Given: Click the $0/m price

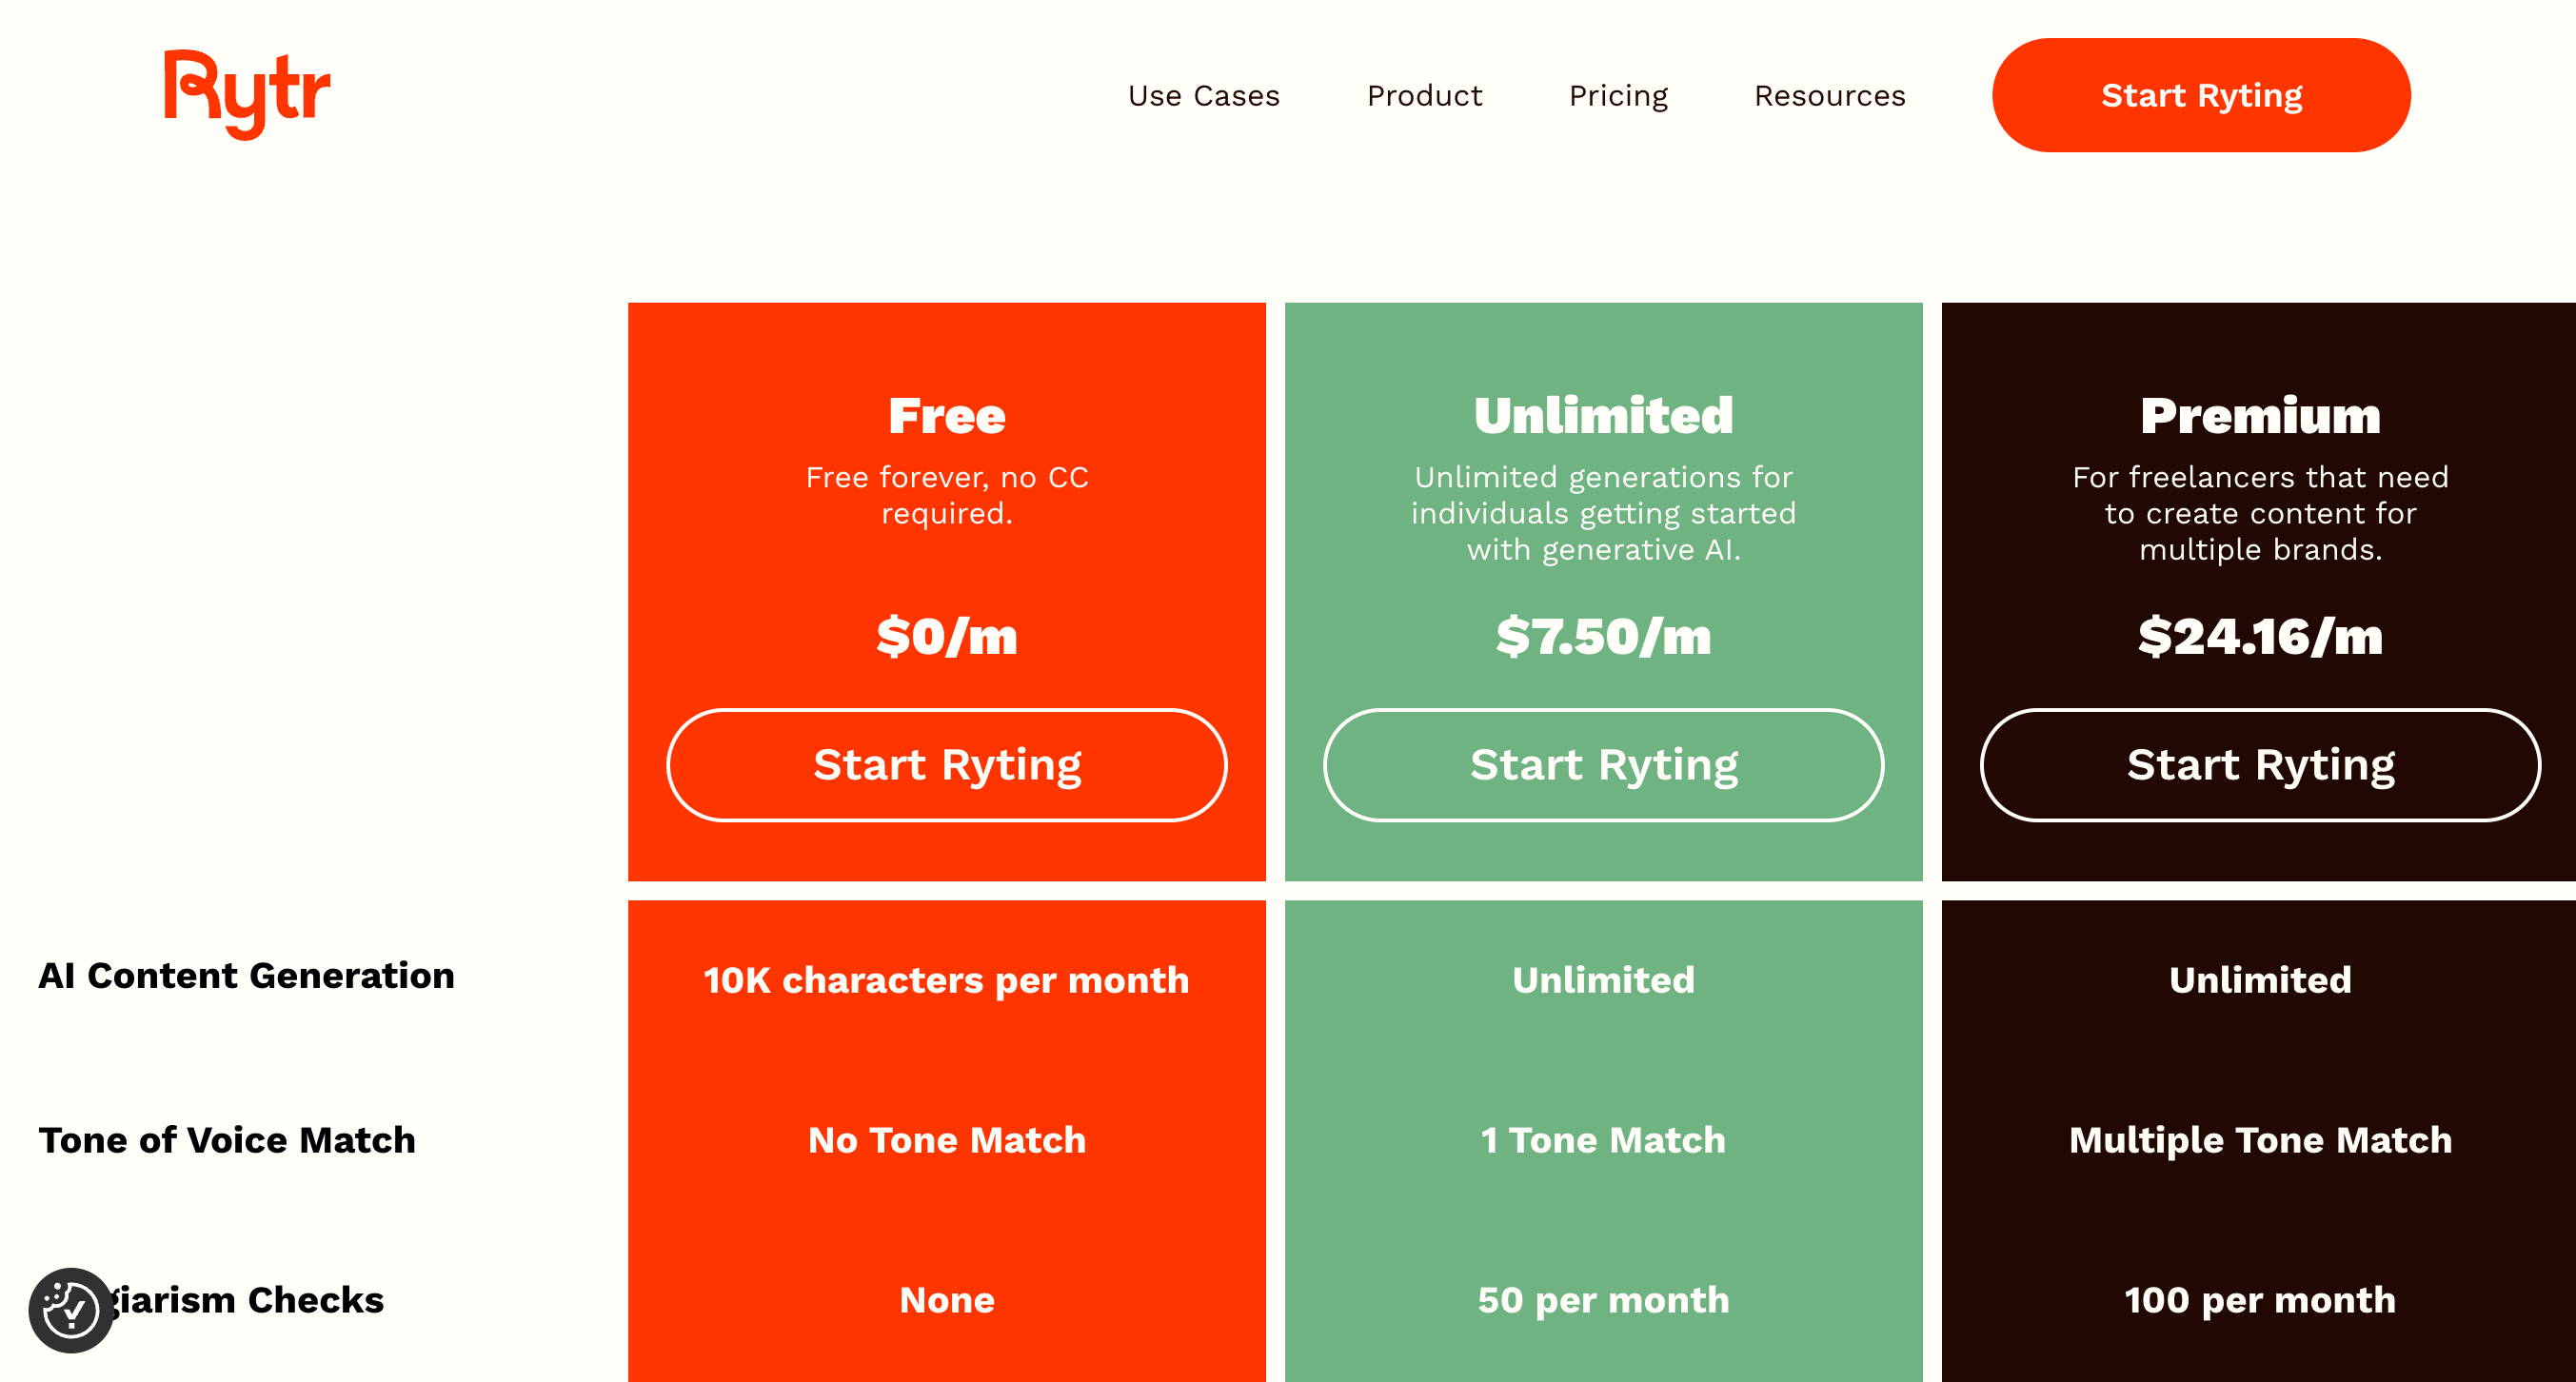Looking at the screenshot, I should tap(946, 637).
